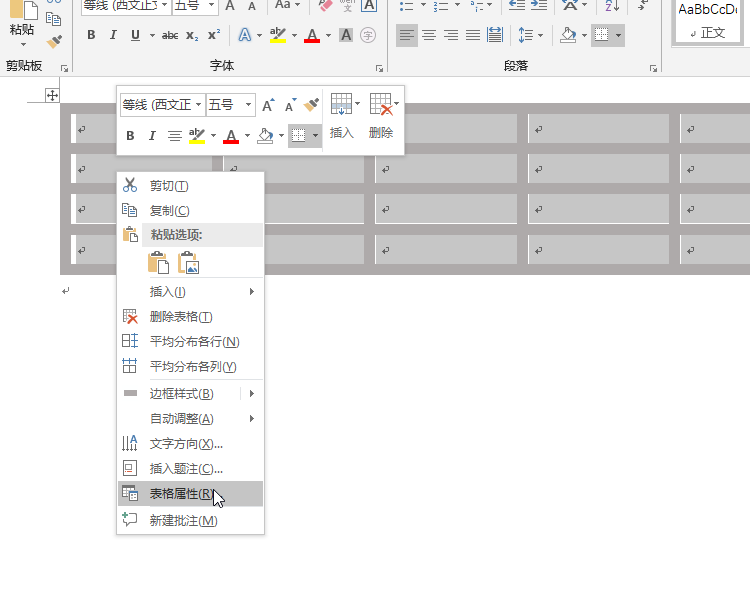Open the ribbon font size dropdown

pos(211,5)
